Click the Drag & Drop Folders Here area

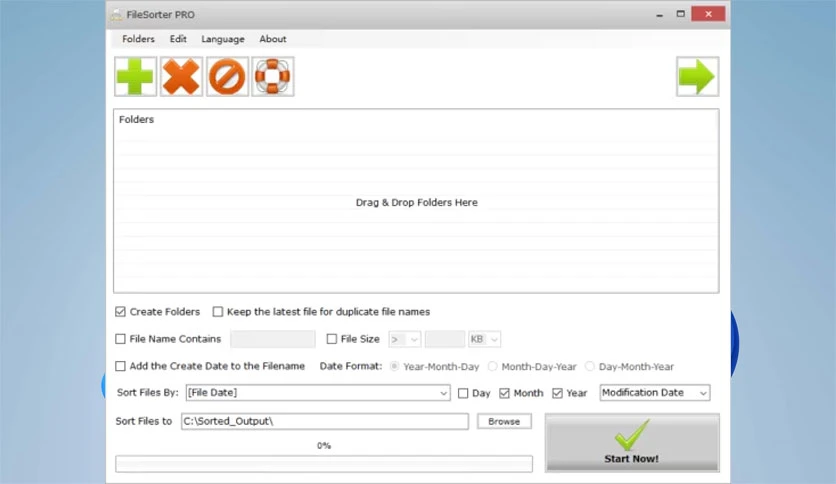point(416,203)
